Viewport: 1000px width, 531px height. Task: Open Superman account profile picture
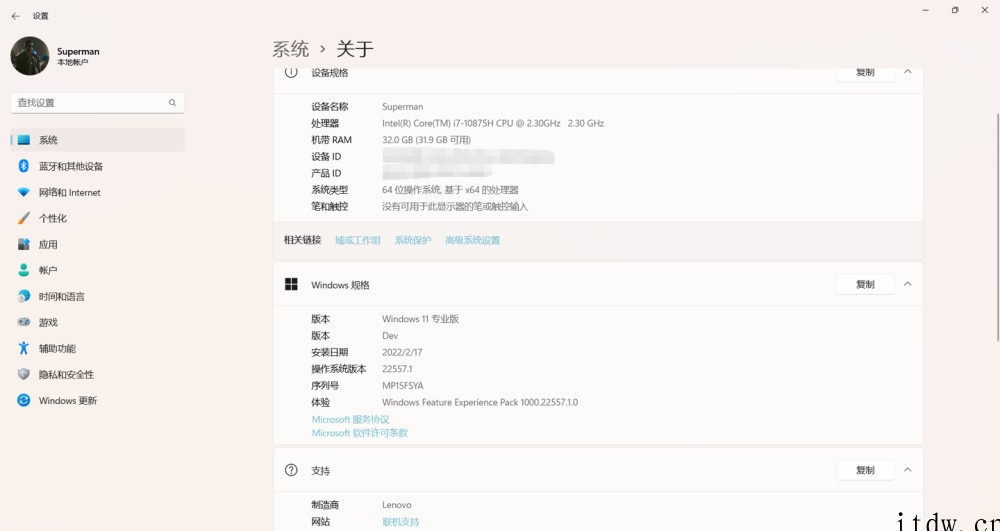pos(30,56)
